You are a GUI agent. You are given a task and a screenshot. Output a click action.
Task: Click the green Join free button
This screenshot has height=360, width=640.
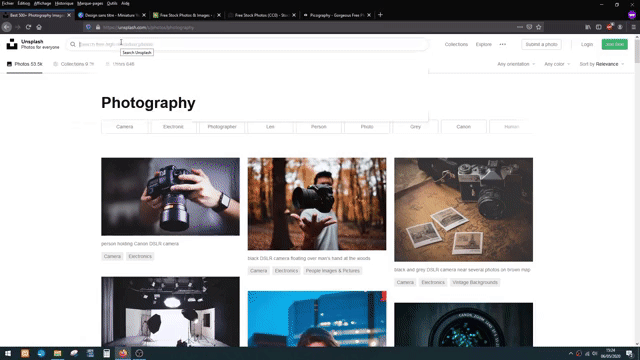pos(614,44)
